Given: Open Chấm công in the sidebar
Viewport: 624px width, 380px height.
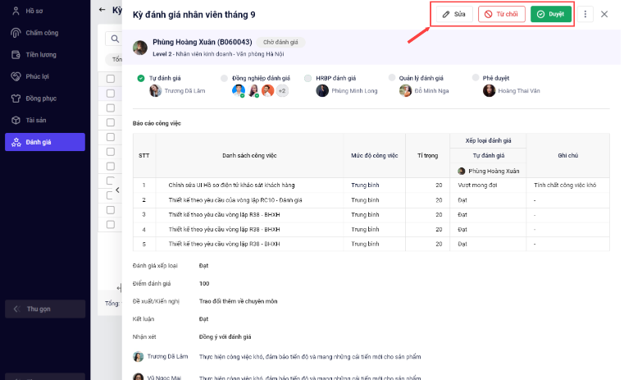Looking at the screenshot, I should pos(45,33).
